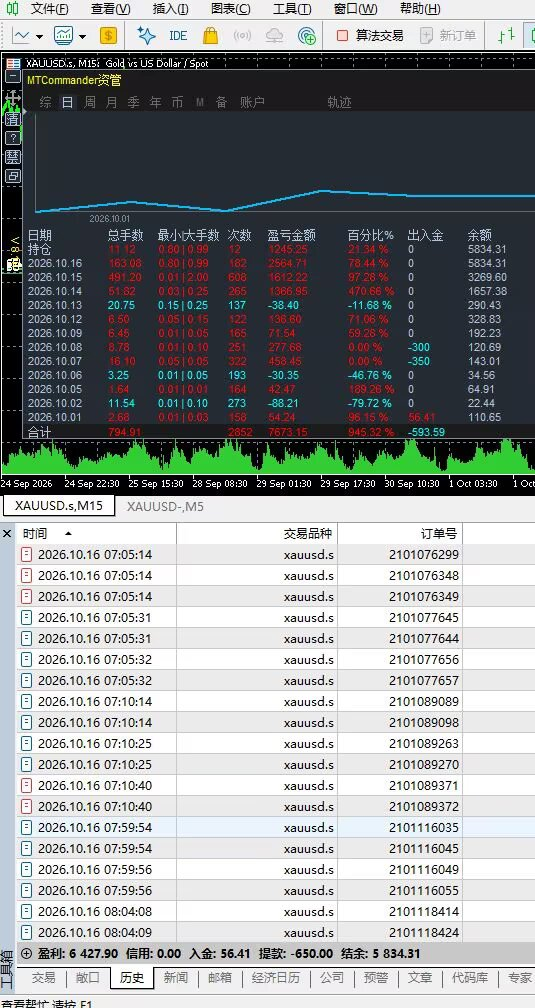535x1008 pixels.
Task: Open the 文章 articles tab
Action: click(420, 978)
